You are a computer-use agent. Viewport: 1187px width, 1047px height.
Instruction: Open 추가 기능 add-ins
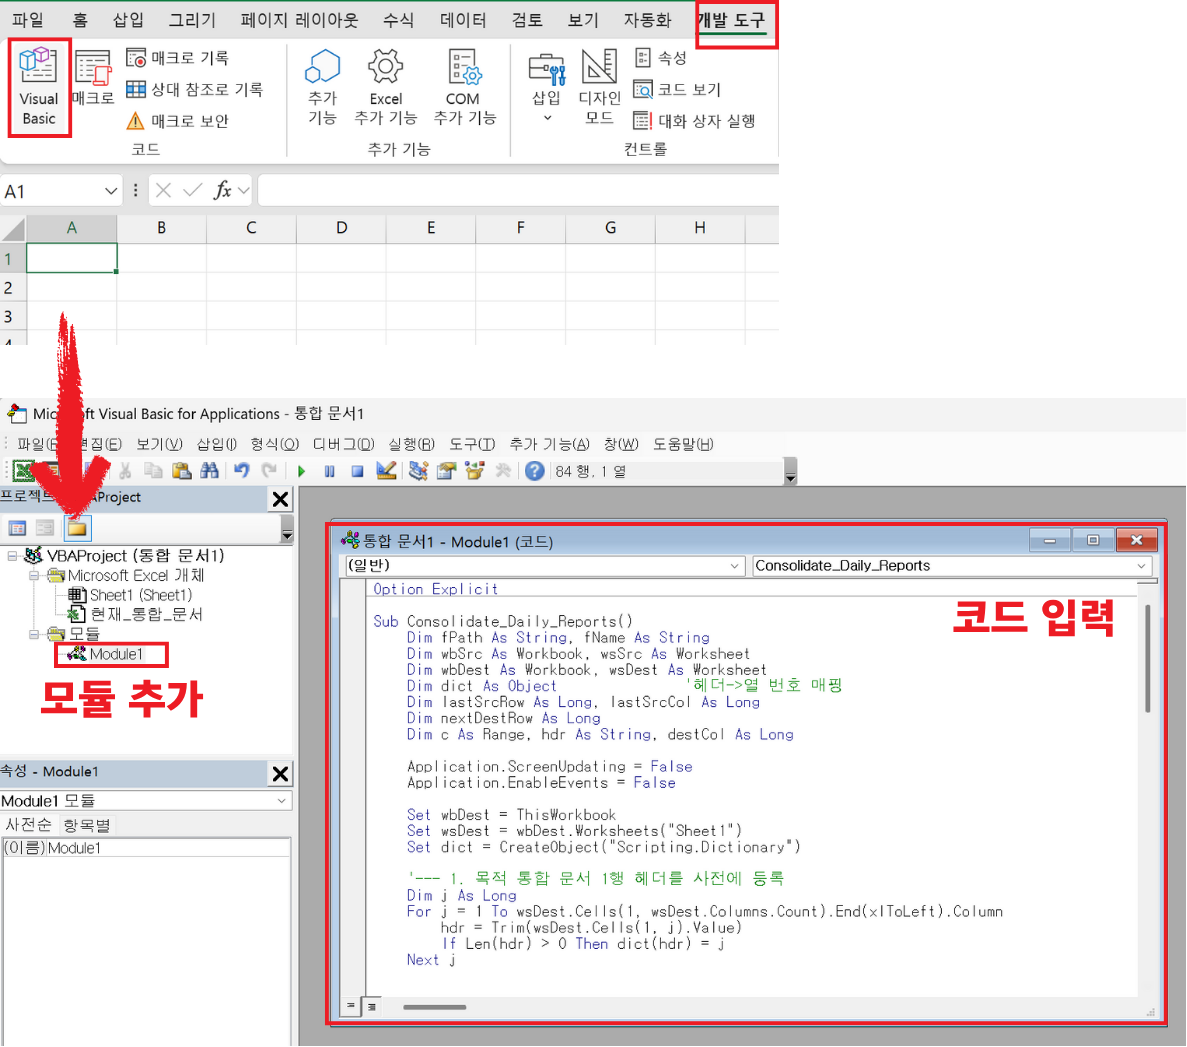pos(322,87)
